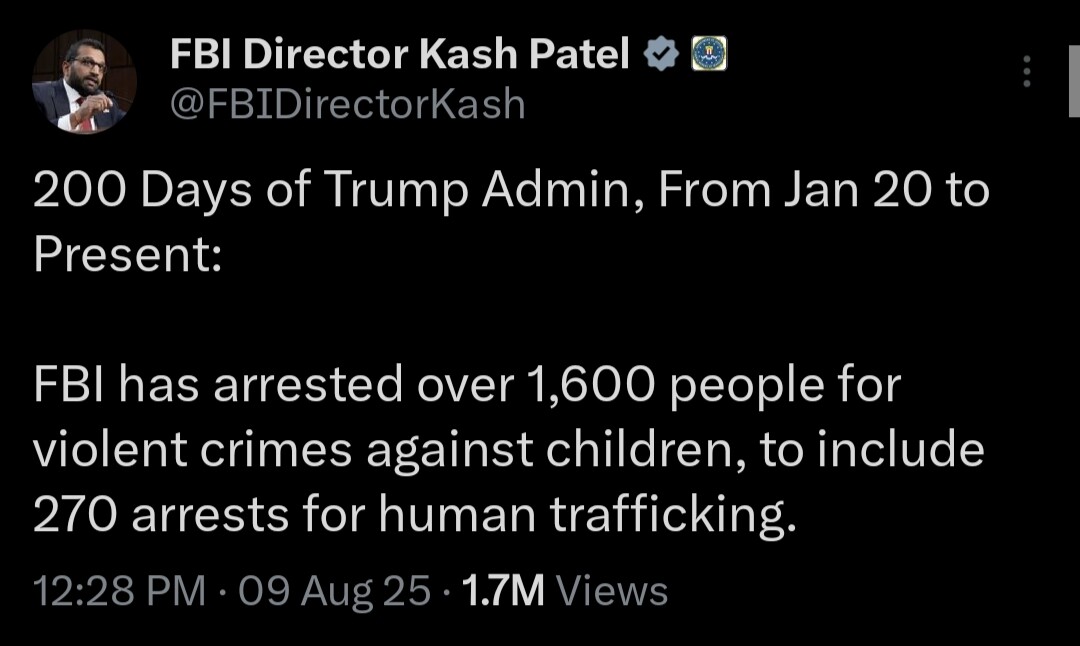
Task: Click the @FBIDirectorKash handle
Action: (x=347, y=102)
